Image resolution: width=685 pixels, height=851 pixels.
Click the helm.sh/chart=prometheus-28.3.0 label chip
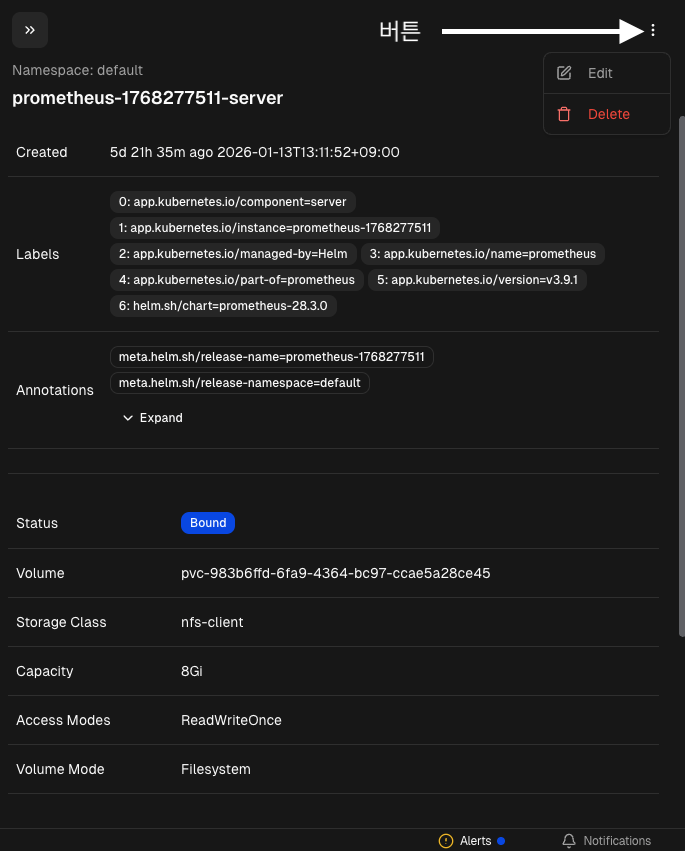223,306
